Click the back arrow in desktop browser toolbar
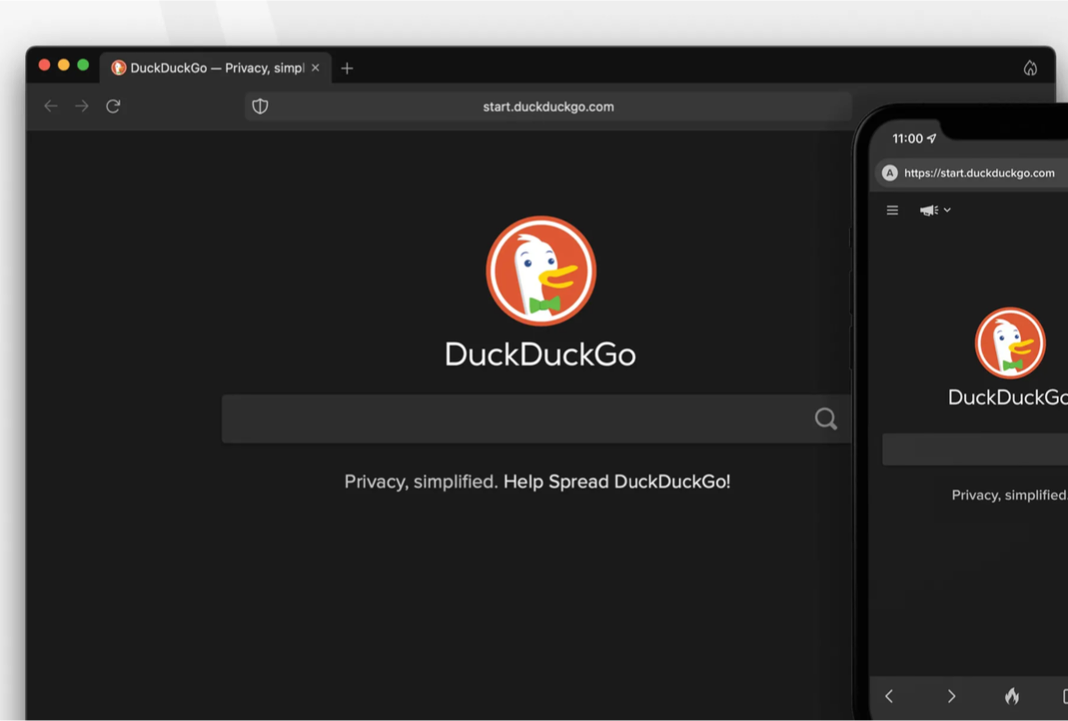 (50, 106)
